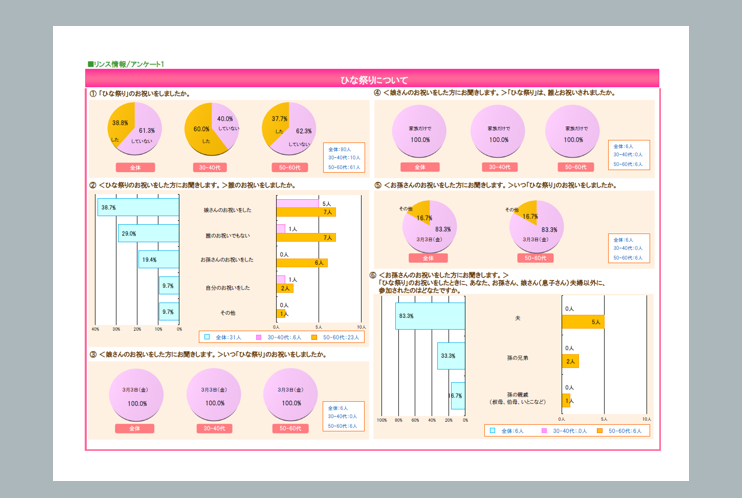742x498 pixels.
Task: Click the 30-40代:6人 legend entry
Action: pos(278,338)
